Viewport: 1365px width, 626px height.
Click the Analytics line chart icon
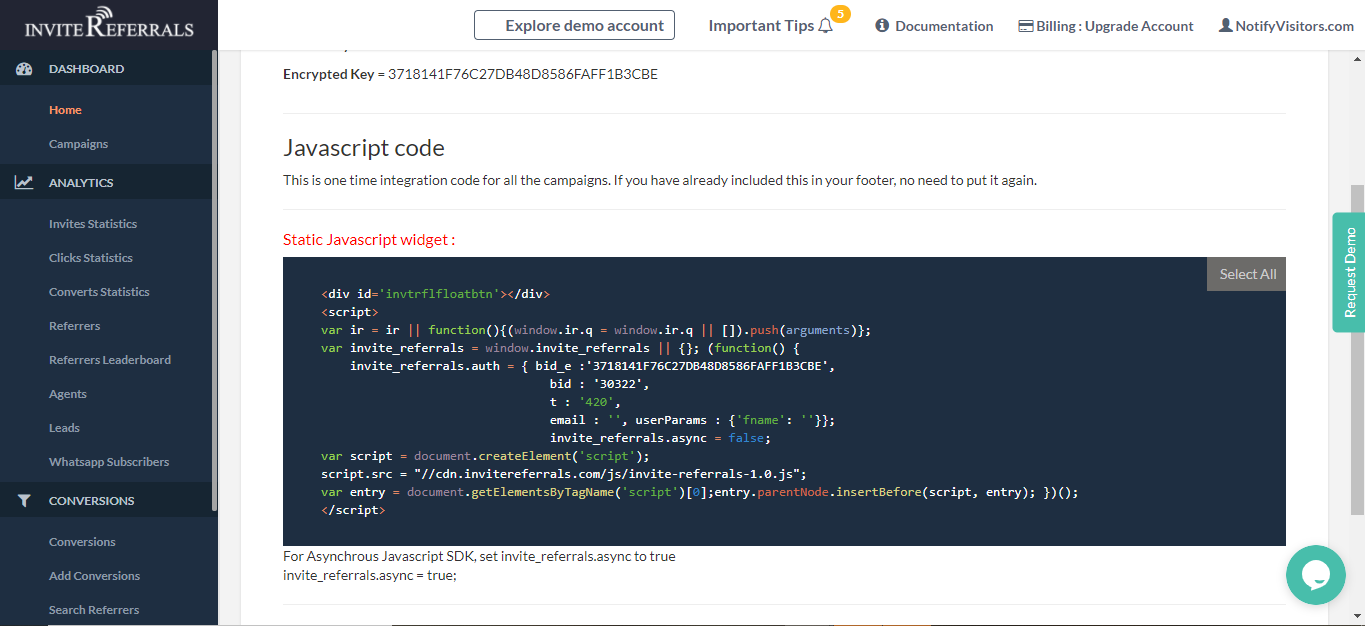25,183
